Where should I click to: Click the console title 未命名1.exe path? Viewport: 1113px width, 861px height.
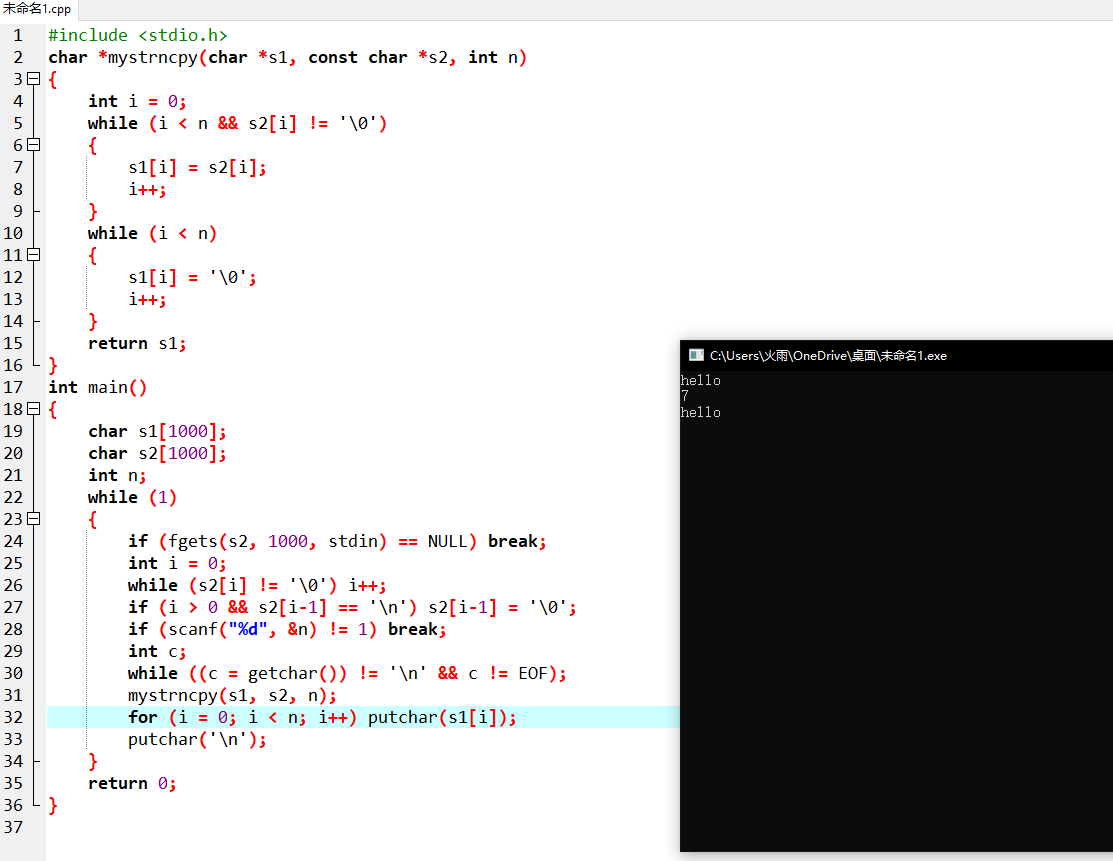click(828, 356)
